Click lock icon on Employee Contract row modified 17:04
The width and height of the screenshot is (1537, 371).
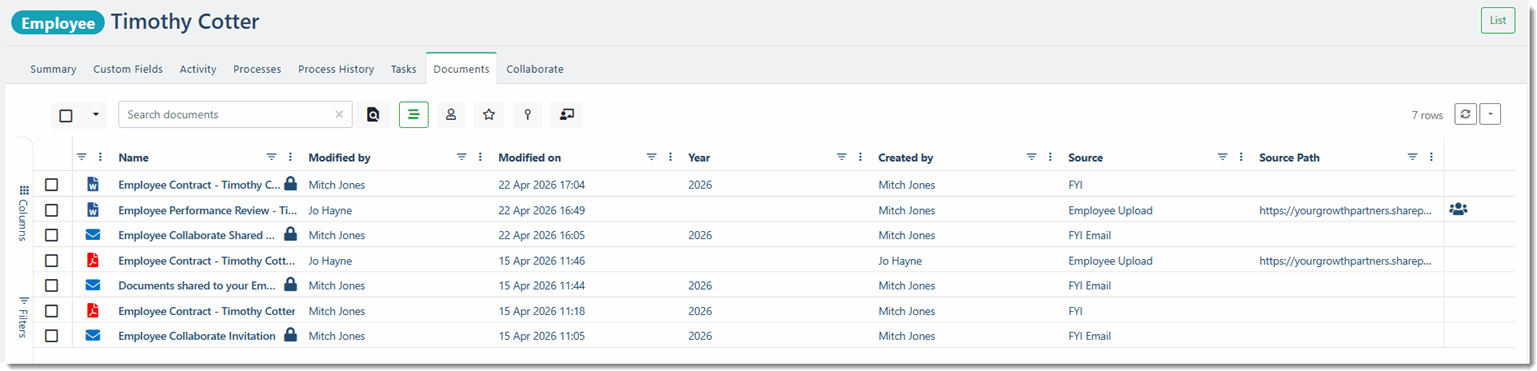[x=290, y=184]
